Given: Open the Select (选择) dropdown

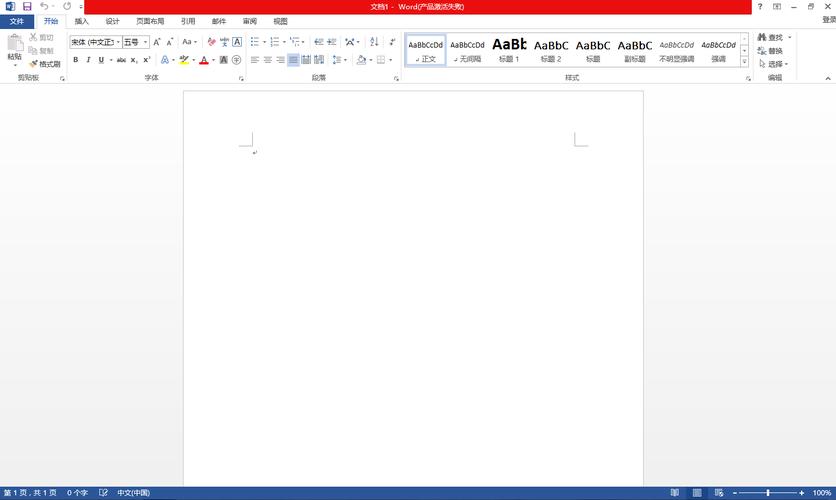Looking at the screenshot, I should point(773,64).
